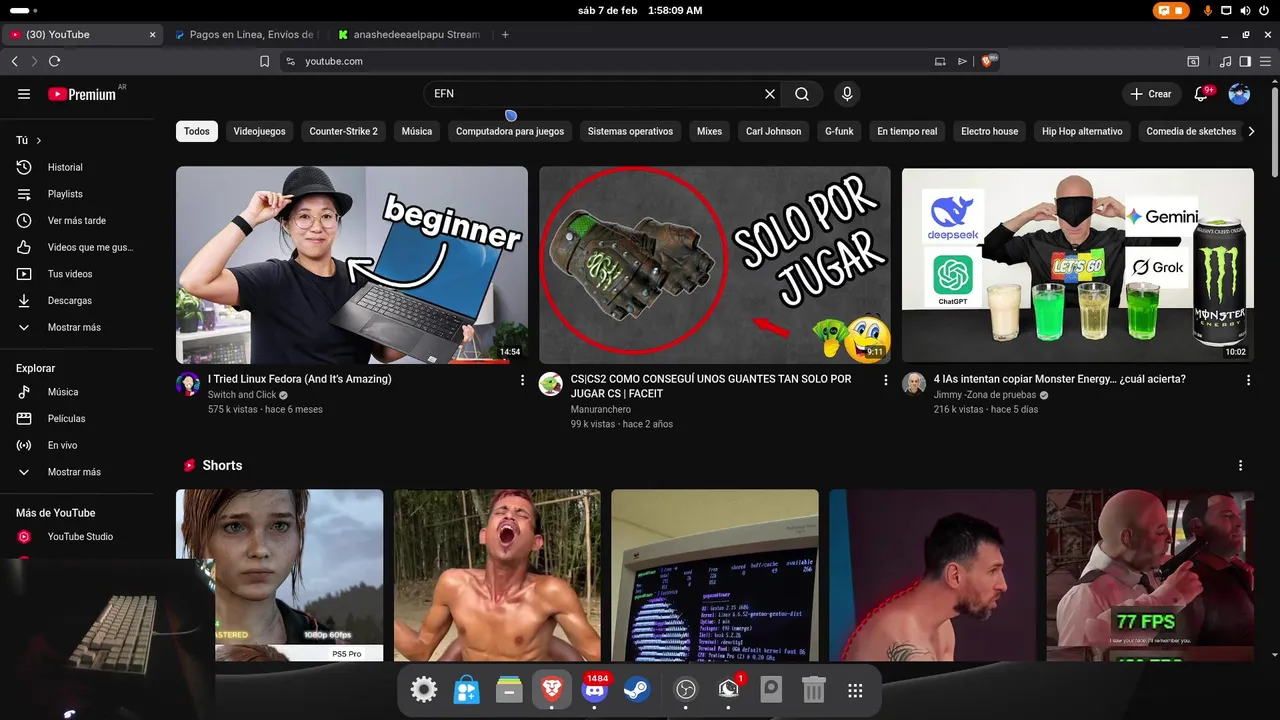Open the YouTube hamburger guide menu
Viewport: 1280px width, 720px height.
pyautogui.click(x=24, y=94)
